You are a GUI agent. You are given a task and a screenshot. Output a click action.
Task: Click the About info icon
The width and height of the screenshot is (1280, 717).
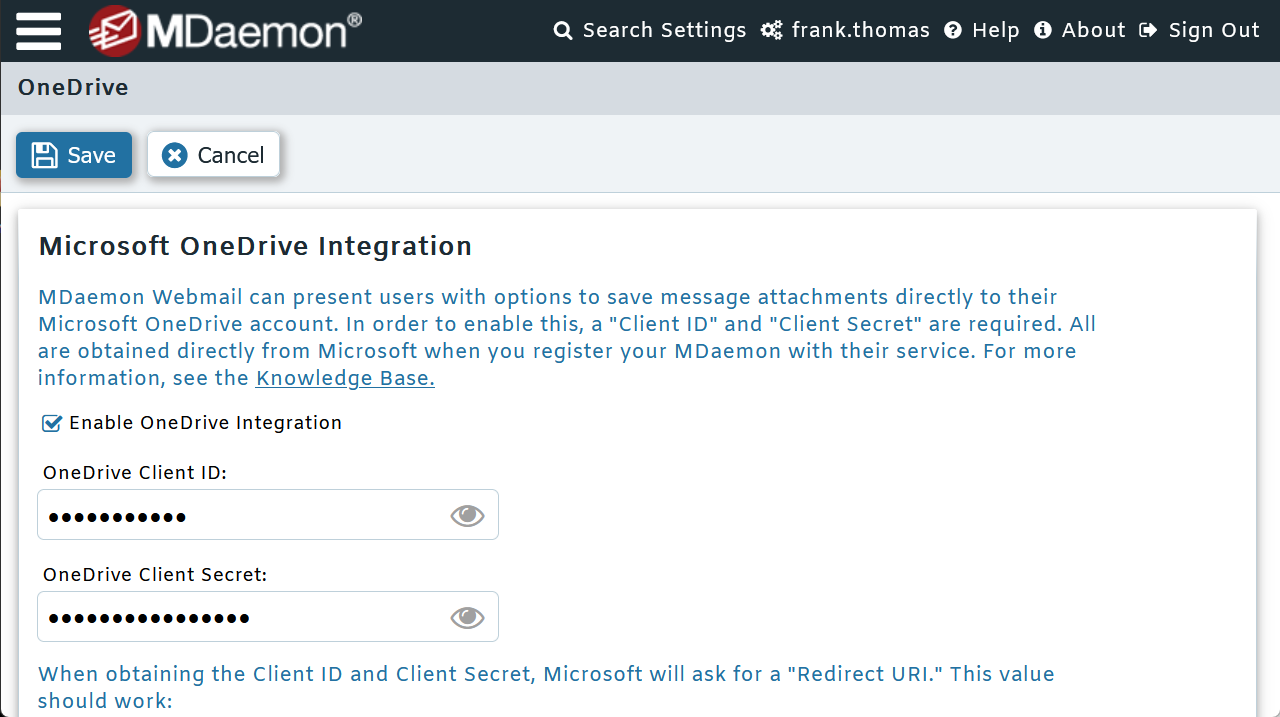tap(1043, 30)
